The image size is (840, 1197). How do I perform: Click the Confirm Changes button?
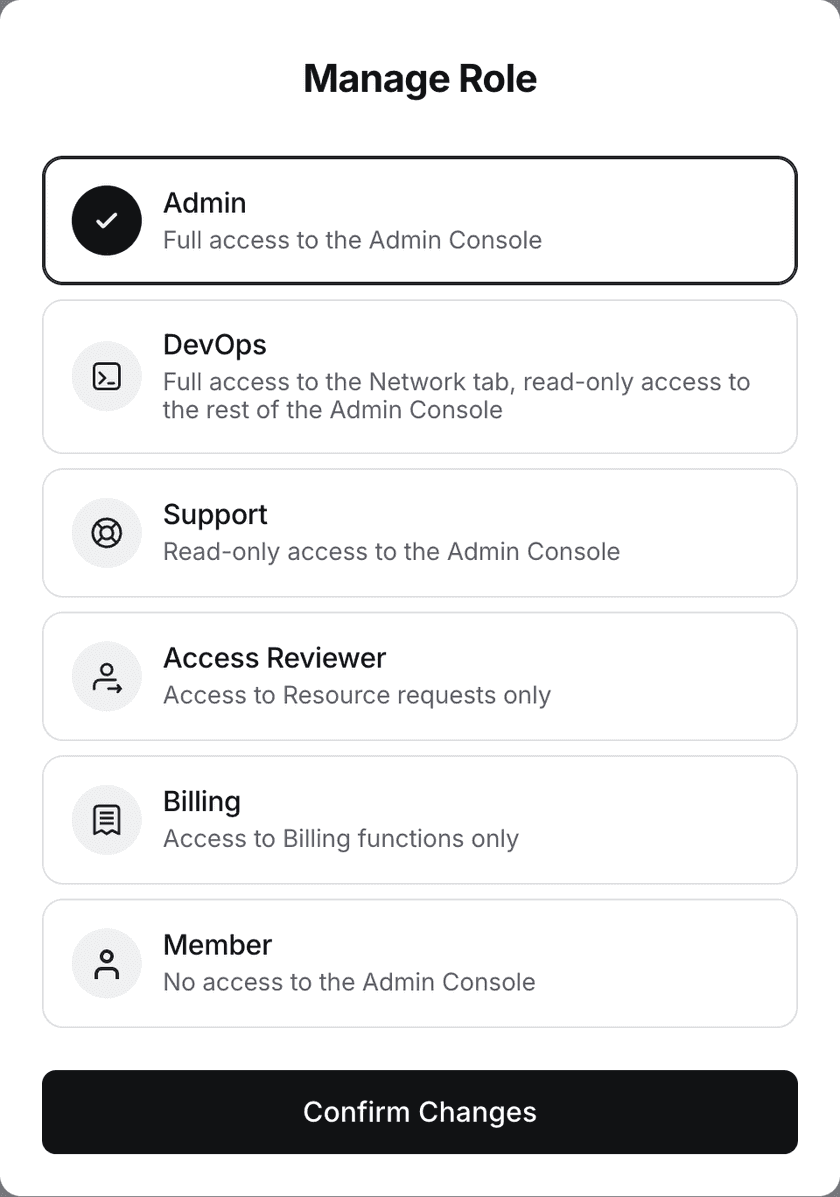point(420,1112)
